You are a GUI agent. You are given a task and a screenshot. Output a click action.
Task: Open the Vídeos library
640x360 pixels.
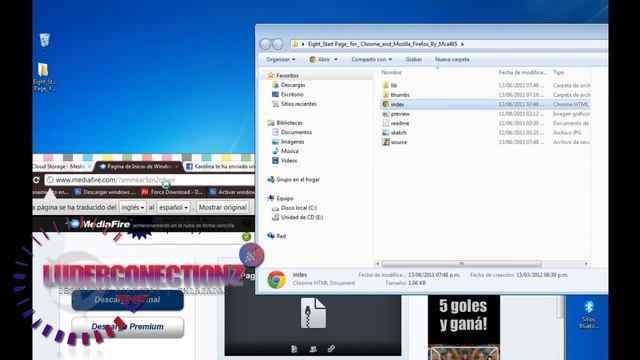[289, 161]
